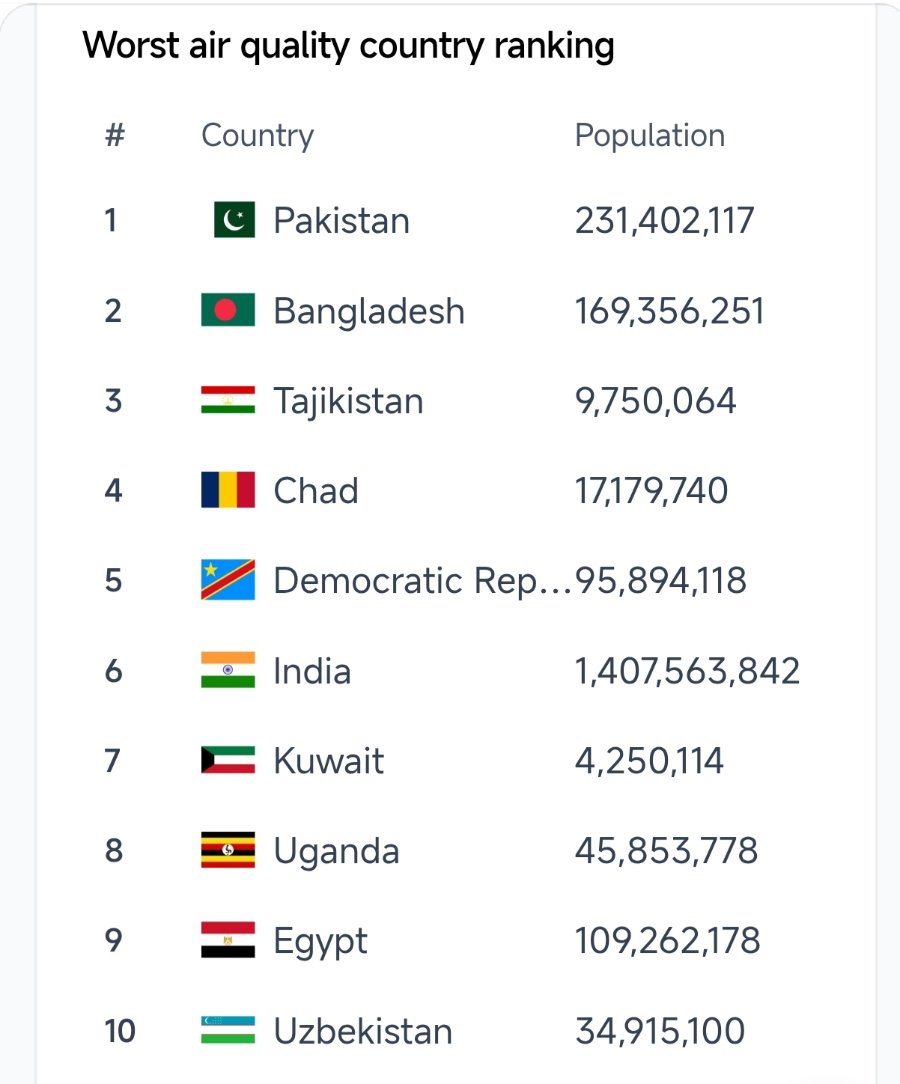The width and height of the screenshot is (900, 1084).
Task: Click the # rank column header
Action: pyautogui.click(x=115, y=135)
